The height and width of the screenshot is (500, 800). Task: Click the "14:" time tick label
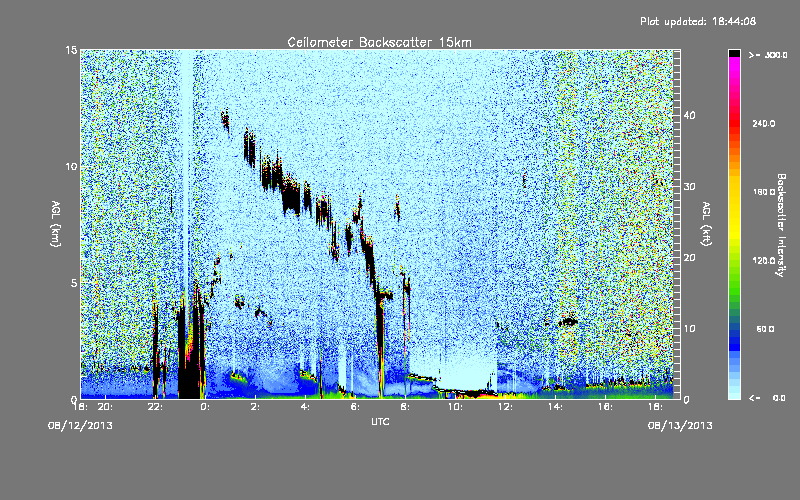[556, 407]
